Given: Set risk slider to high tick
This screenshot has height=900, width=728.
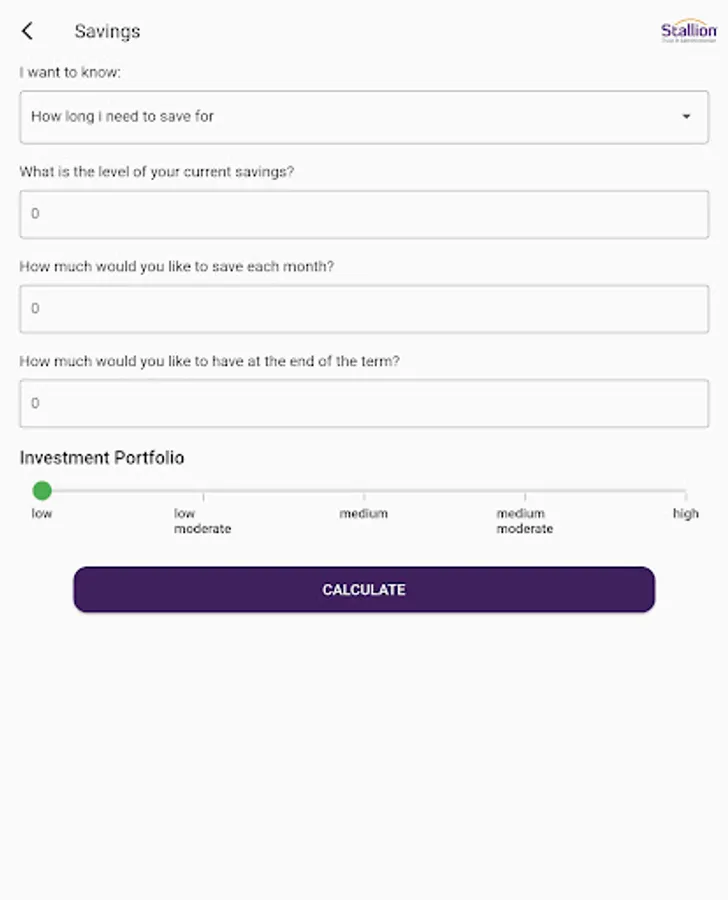Looking at the screenshot, I should coord(686,492).
